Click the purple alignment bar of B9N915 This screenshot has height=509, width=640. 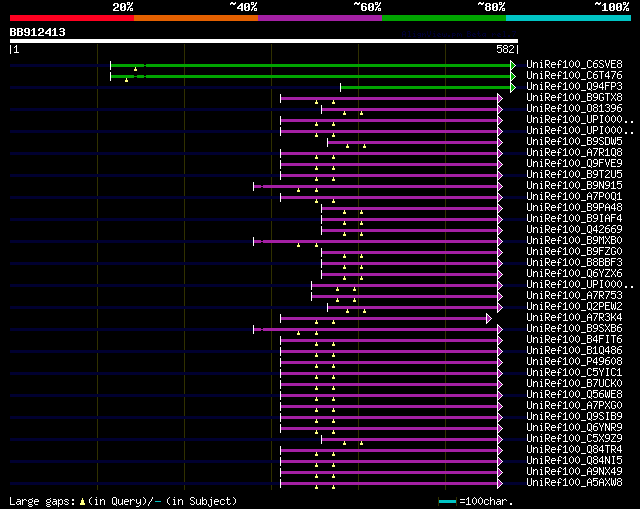[376, 187]
